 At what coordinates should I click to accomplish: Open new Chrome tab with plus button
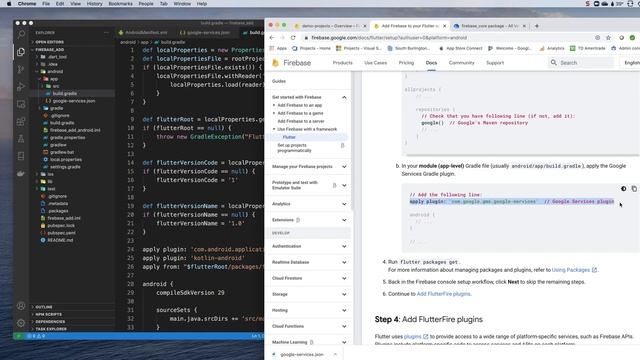tap(537, 26)
